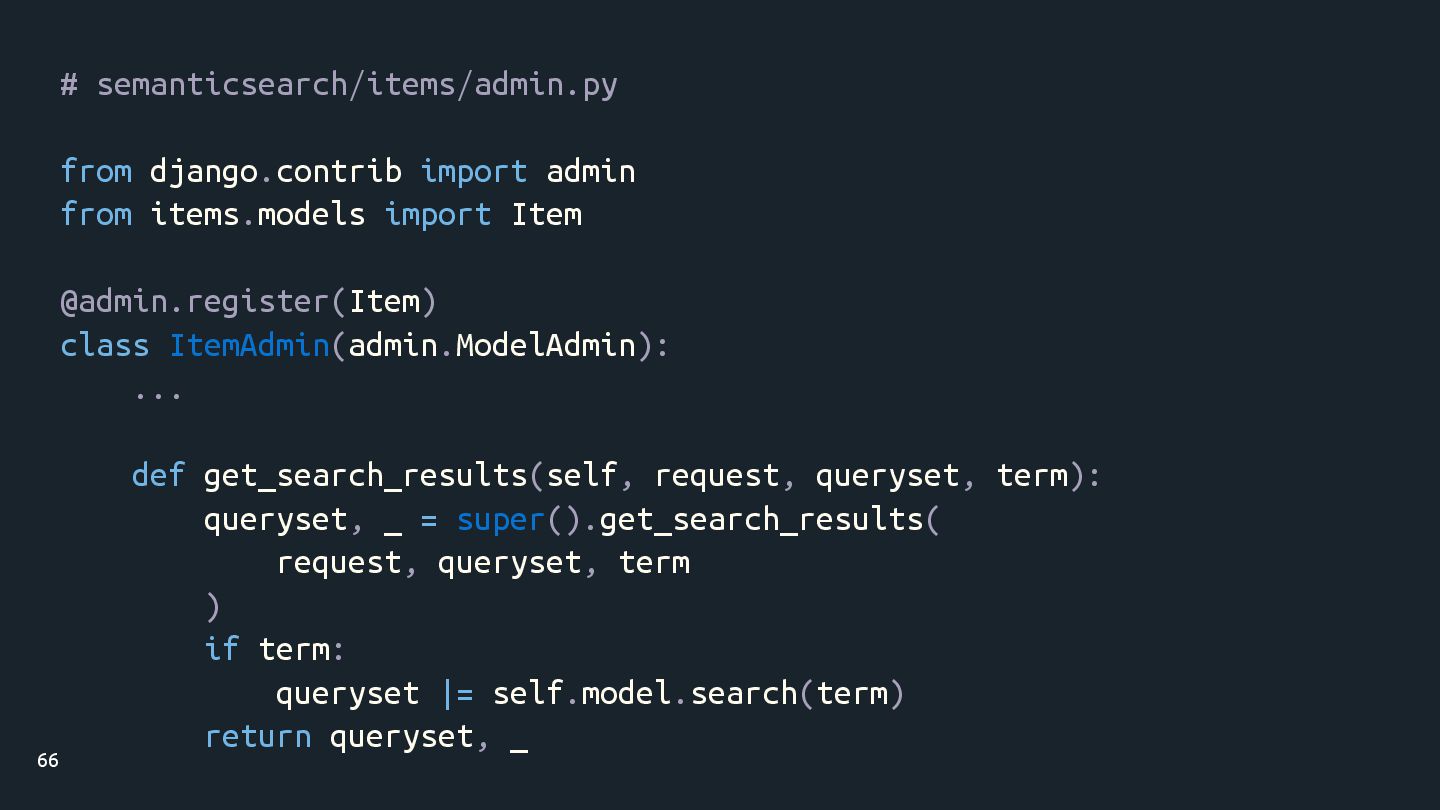Click the slide number 66
The height and width of the screenshot is (810, 1440).
[x=48, y=761]
